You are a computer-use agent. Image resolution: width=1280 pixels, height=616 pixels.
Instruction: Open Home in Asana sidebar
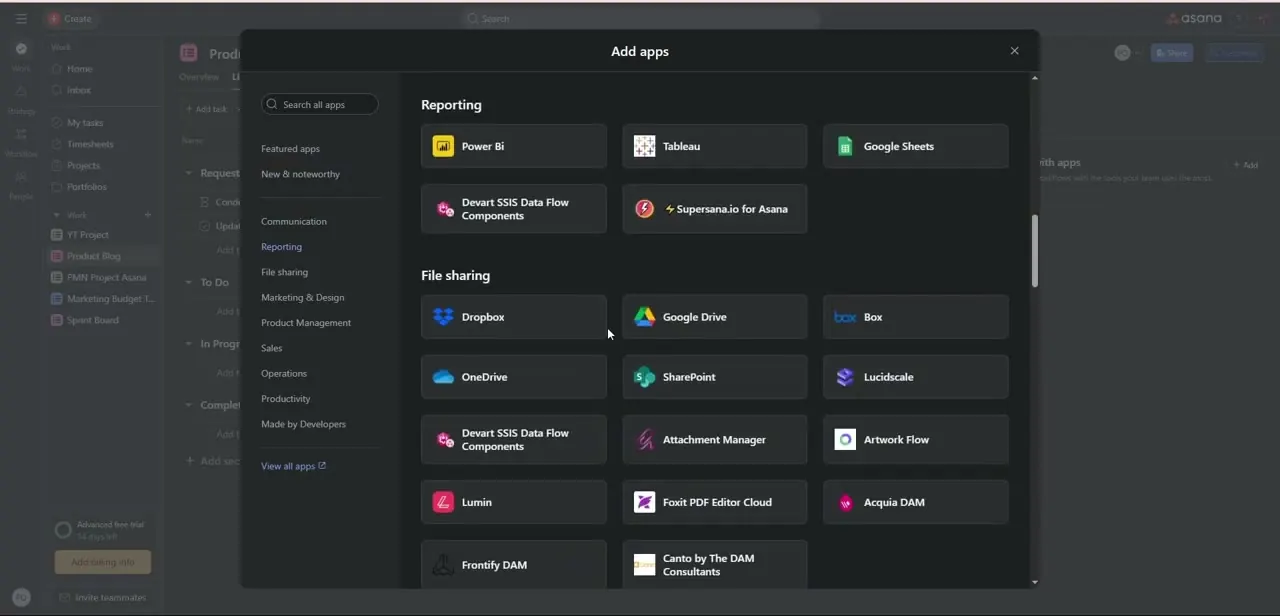tap(79, 69)
